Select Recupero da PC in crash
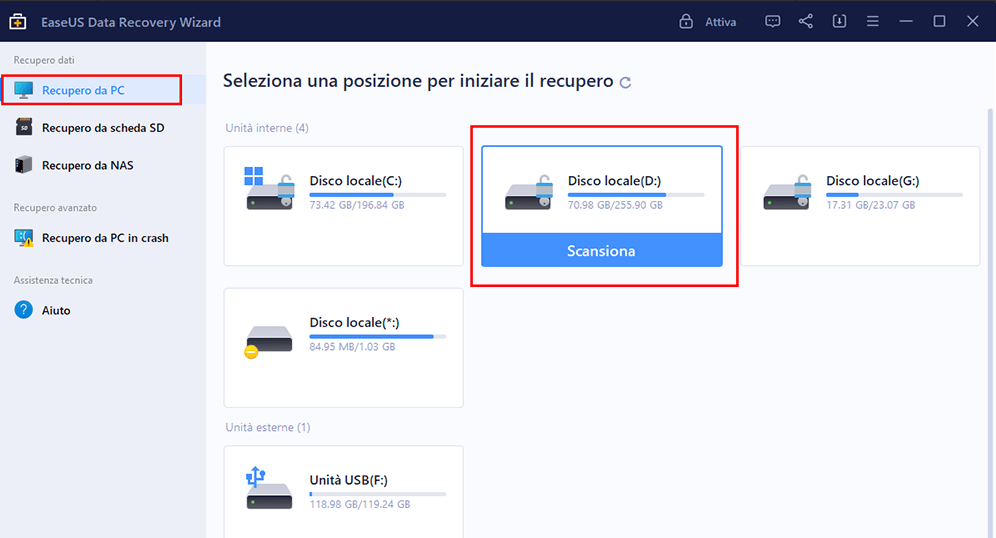The image size is (996, 538). pos(104,238)
